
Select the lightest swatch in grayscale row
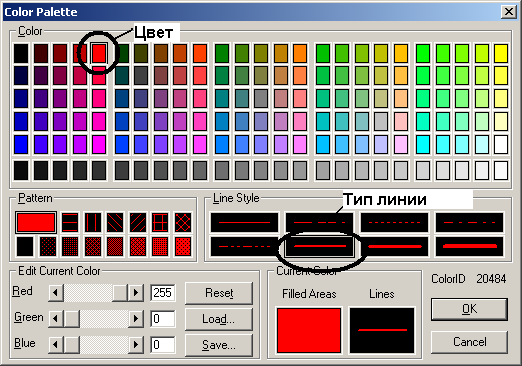tap(501, 170)
